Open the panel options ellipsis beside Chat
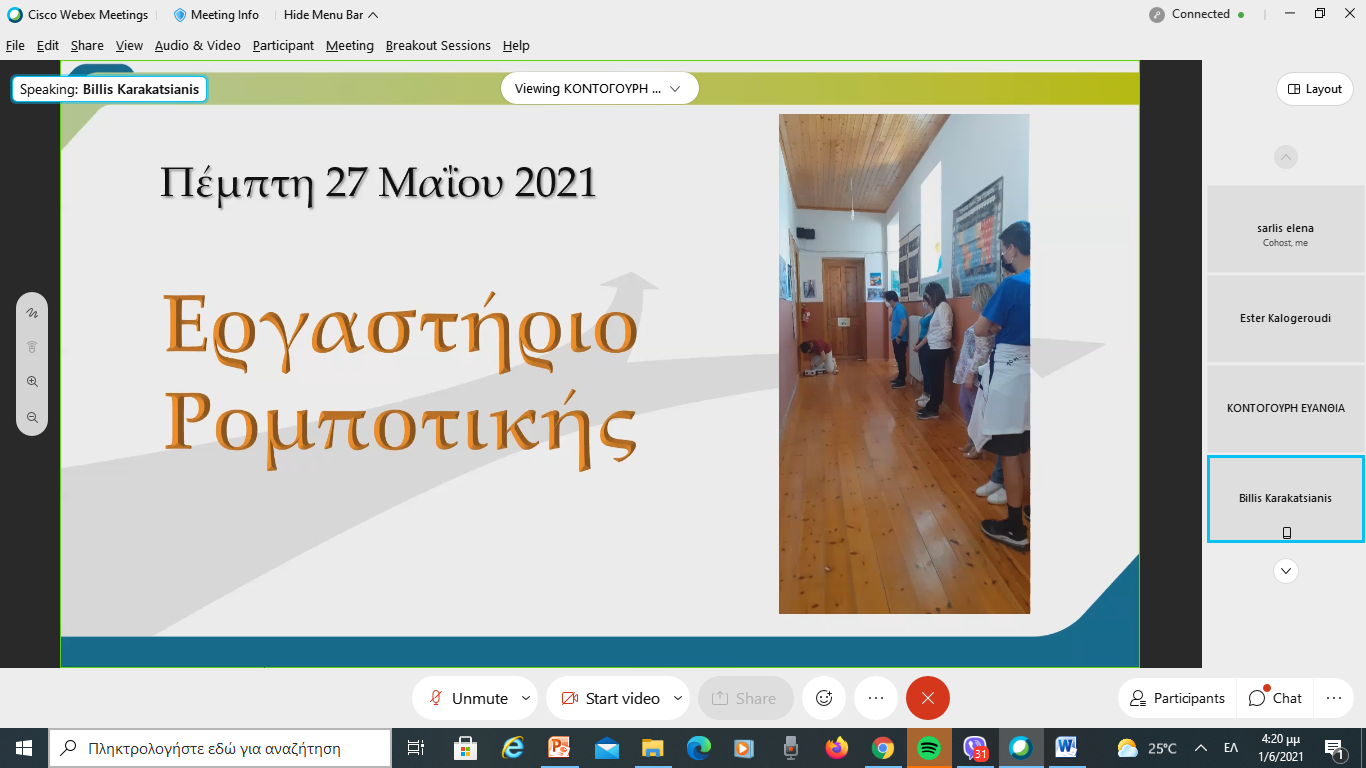The height and width of the screenshot is (768, 1366). (x=1333, y=698)
